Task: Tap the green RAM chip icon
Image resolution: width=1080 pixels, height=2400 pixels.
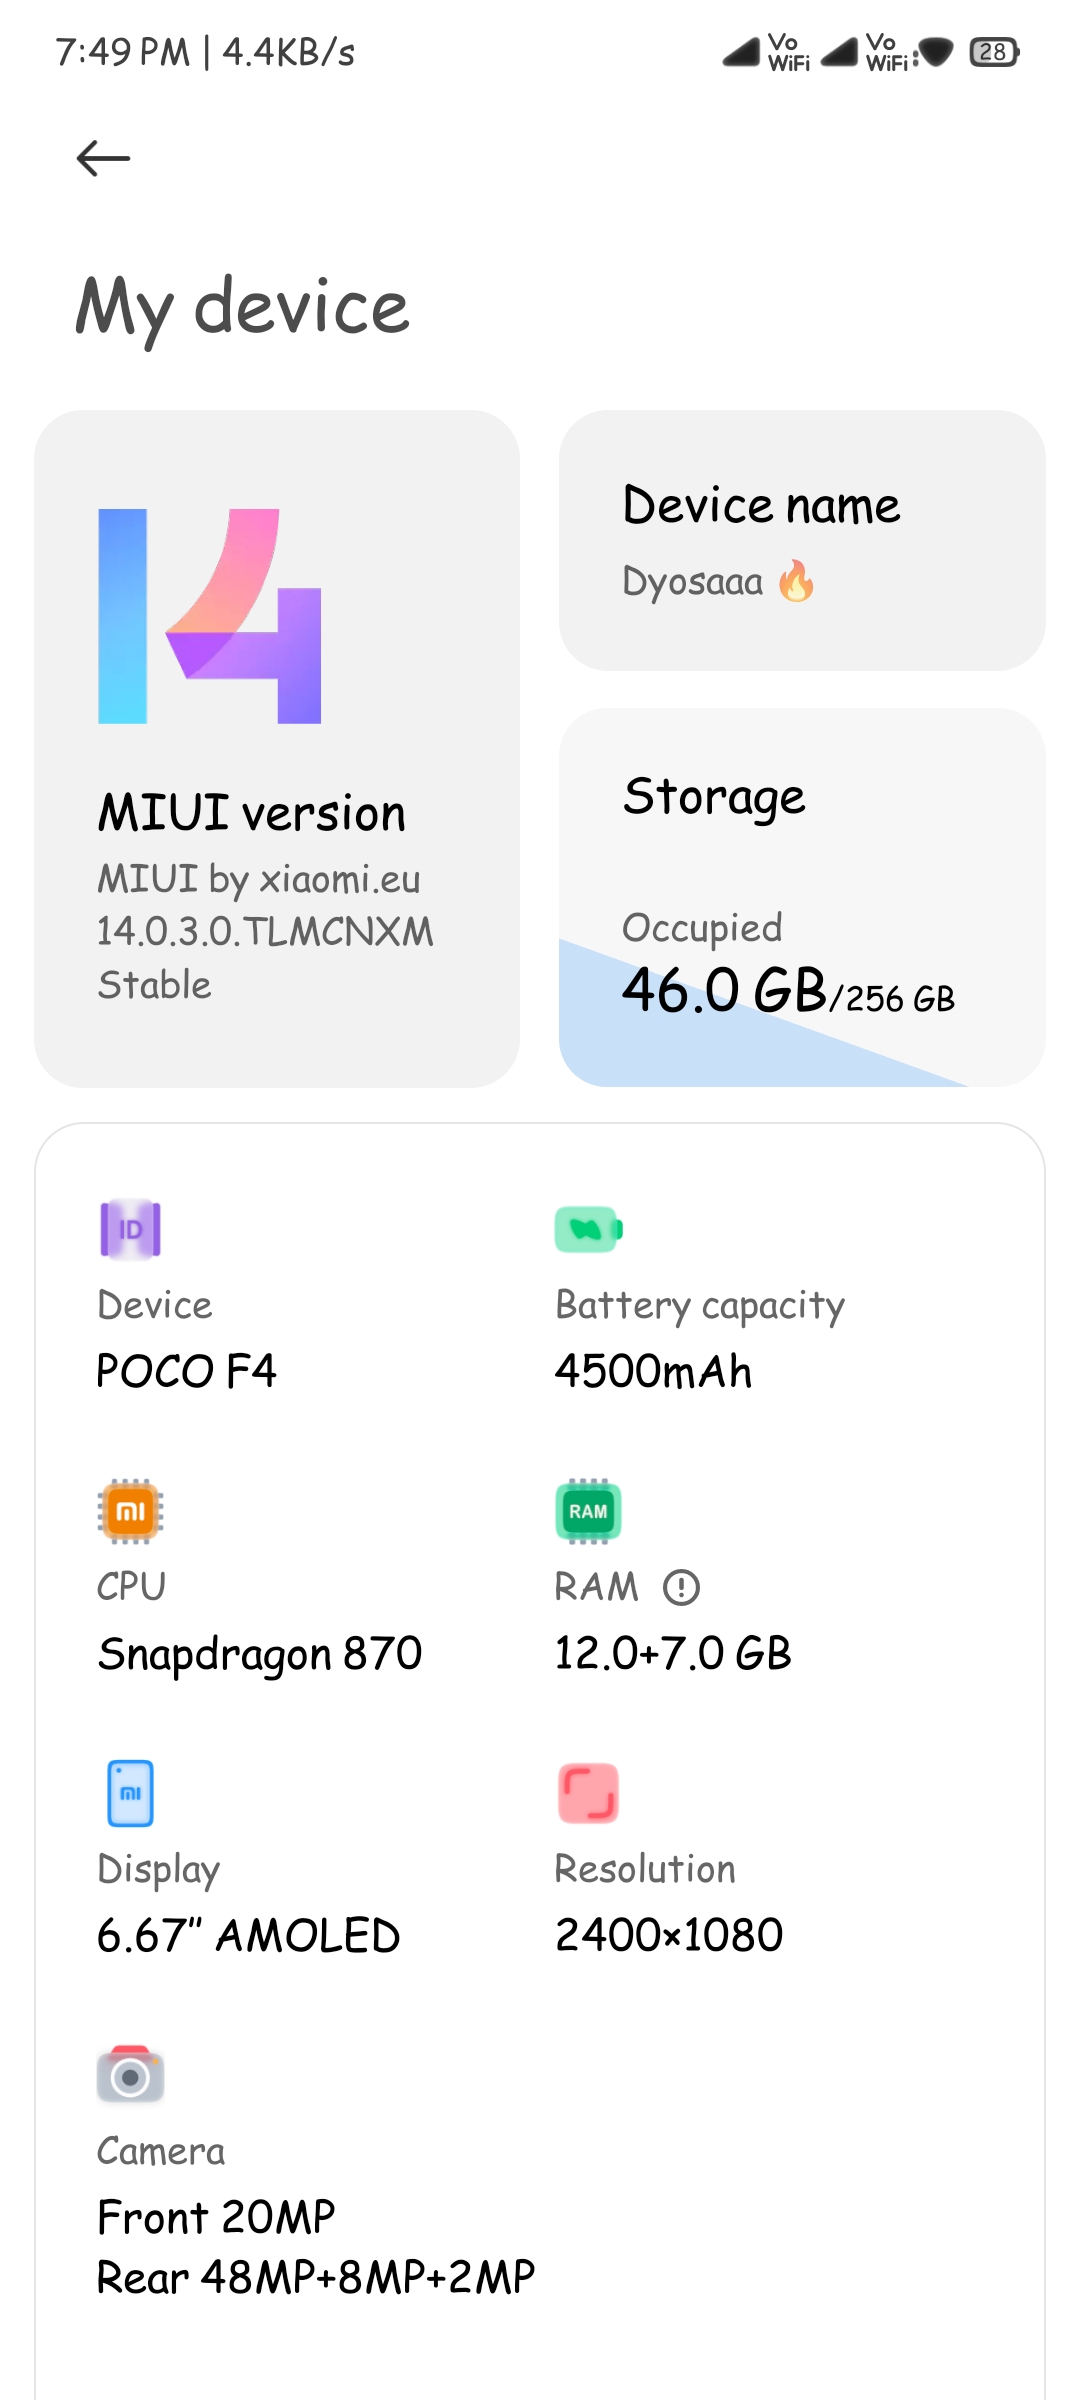Action: 588,1511
